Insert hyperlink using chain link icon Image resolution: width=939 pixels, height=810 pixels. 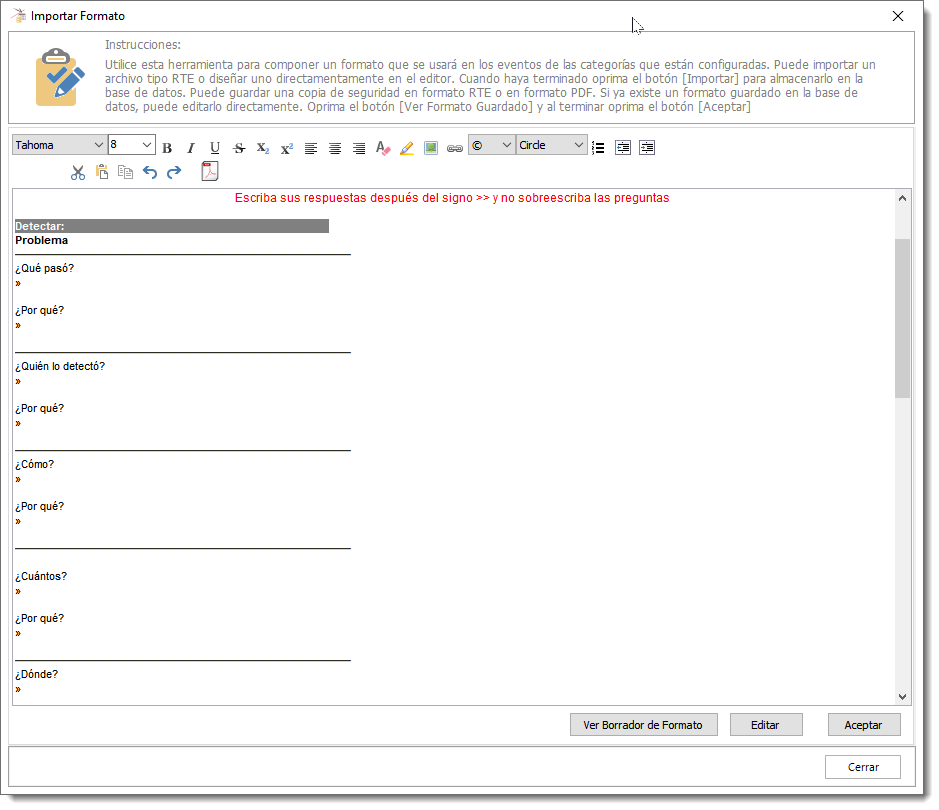(x=455, y=148)
